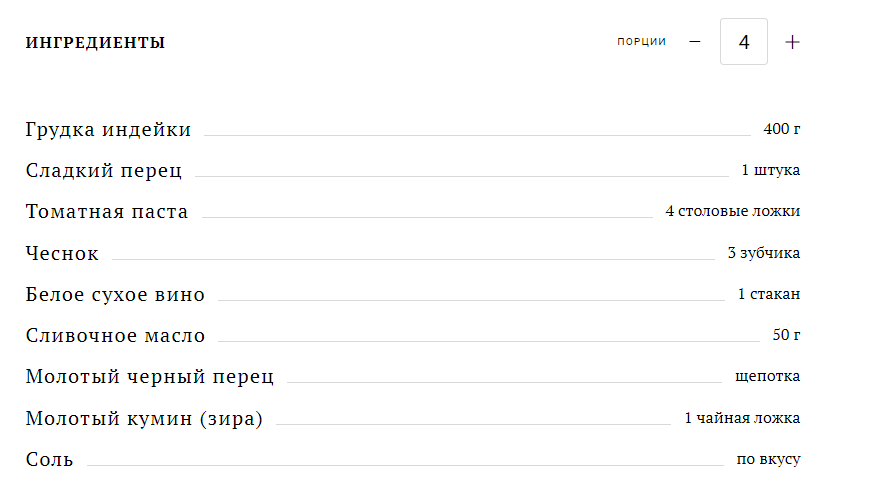Select the «Белое сухое вино» ingredient
The image size is (895, 499).
115,295
